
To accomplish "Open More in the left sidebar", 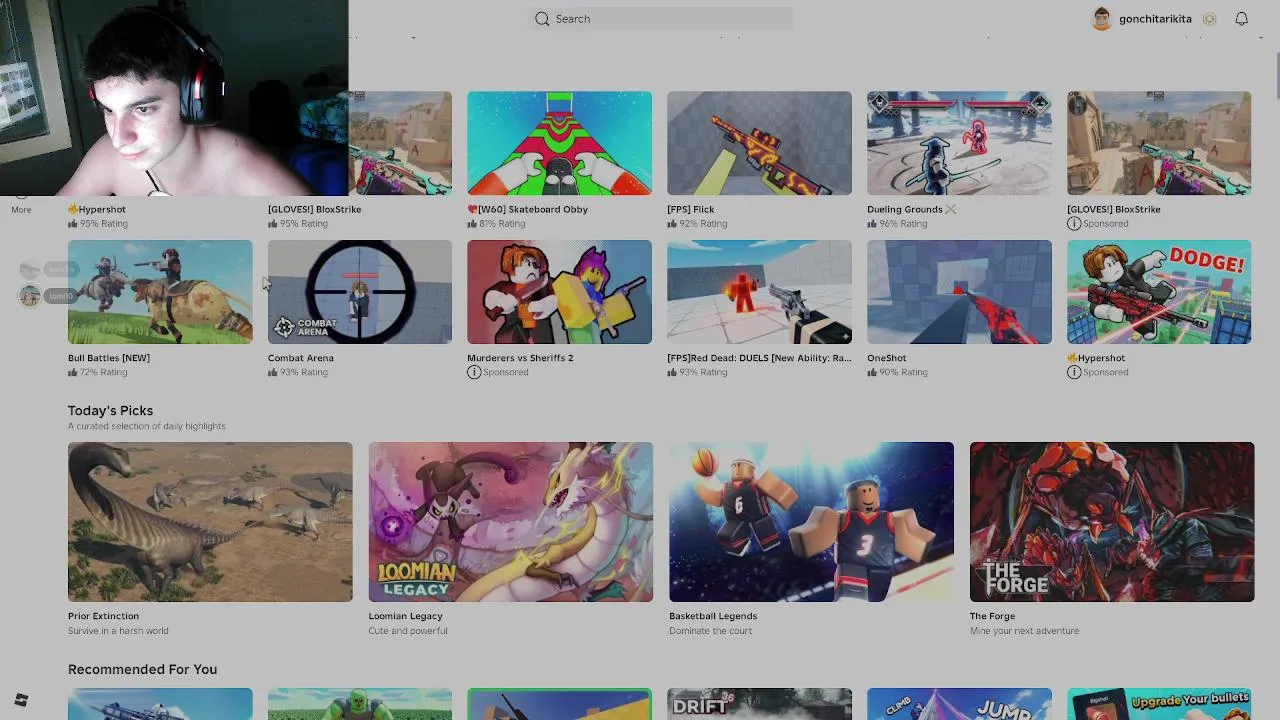I will 21,210.
